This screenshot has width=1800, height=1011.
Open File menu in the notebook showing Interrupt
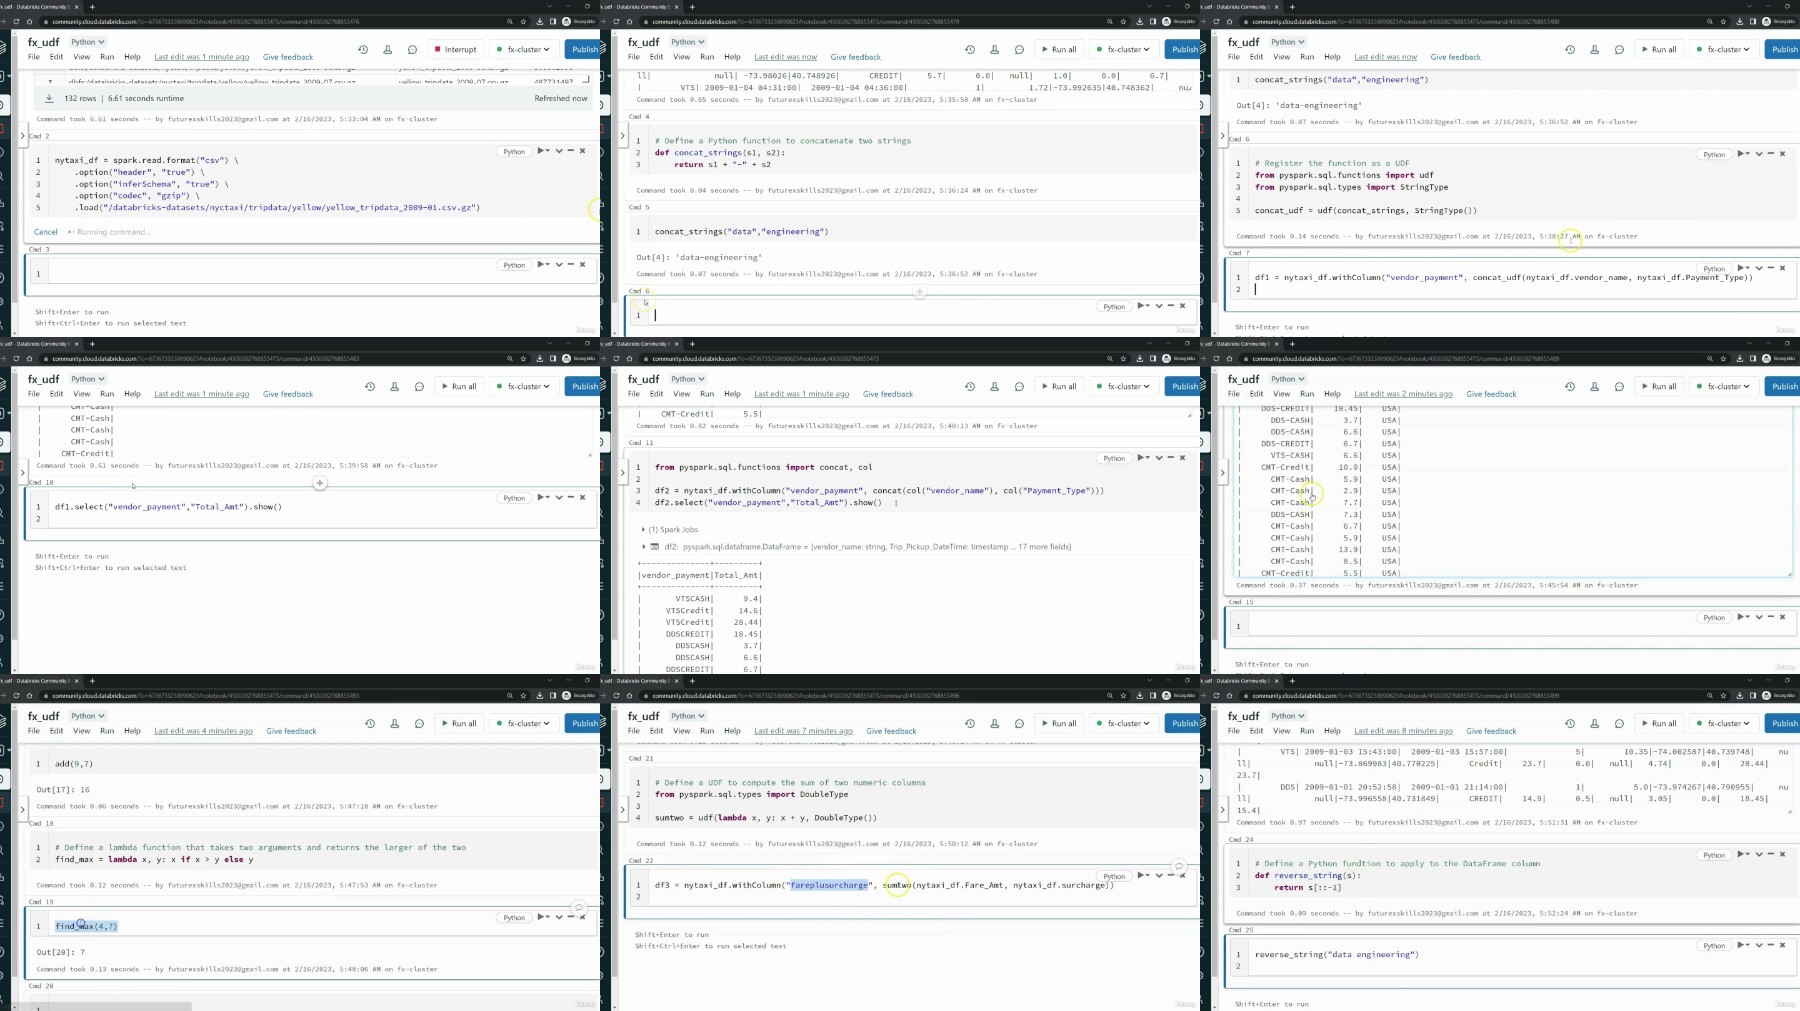click(34, 57)
